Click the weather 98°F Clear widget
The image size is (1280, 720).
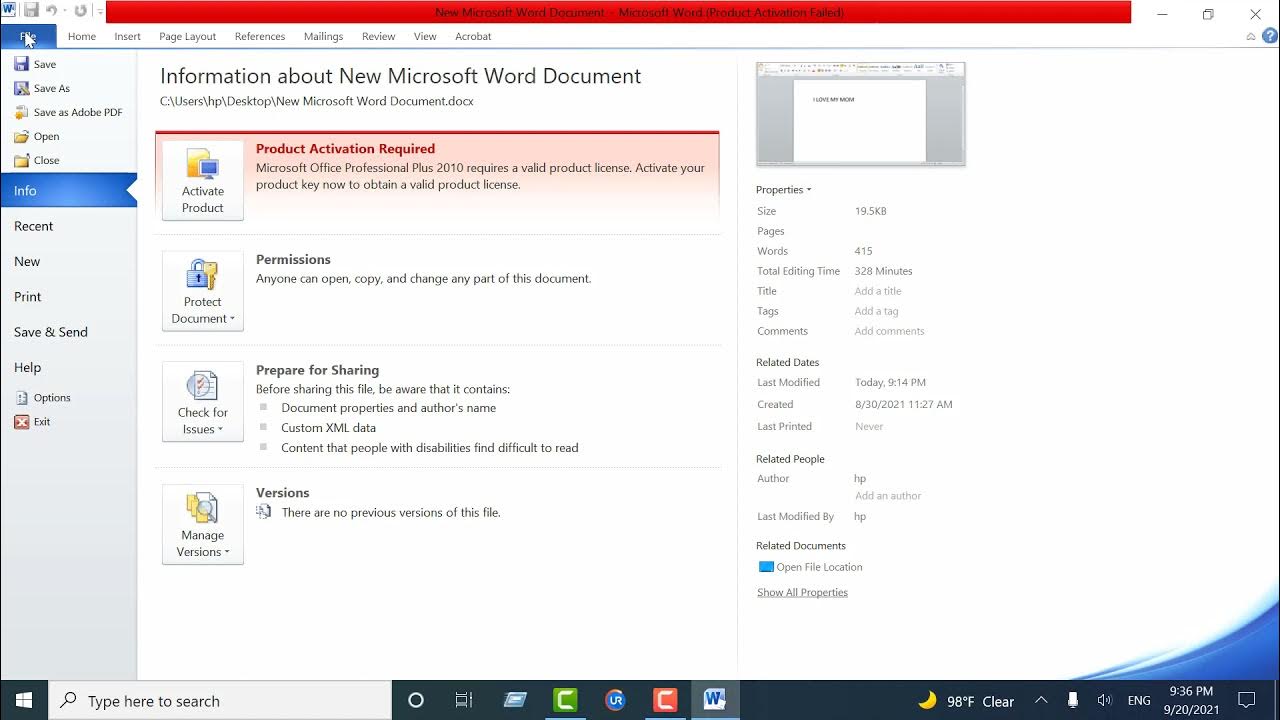pyautogui.click(x=966, y=701)
